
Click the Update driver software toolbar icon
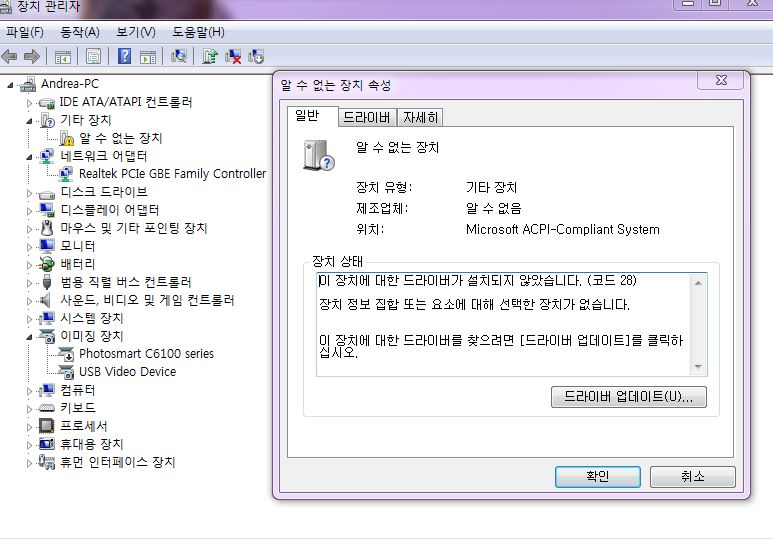(210, 56)
